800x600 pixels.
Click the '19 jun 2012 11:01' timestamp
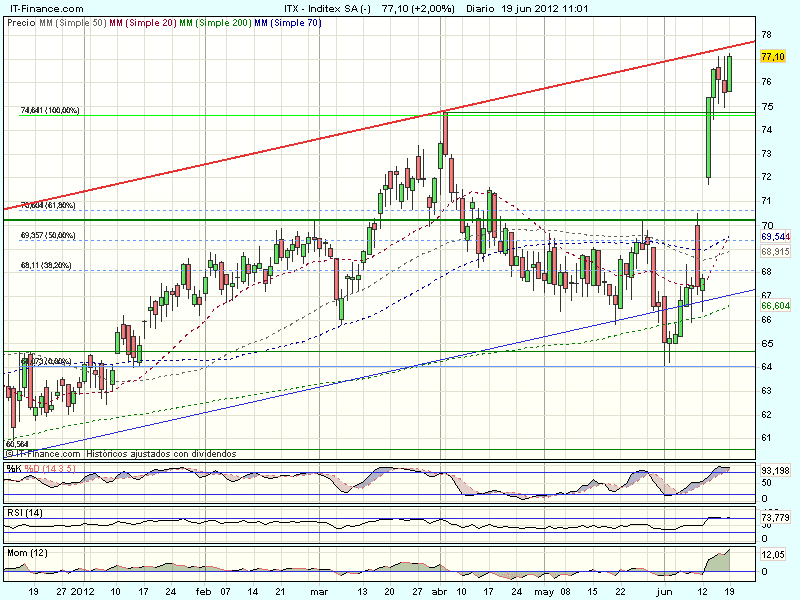[x=544, y=9]
